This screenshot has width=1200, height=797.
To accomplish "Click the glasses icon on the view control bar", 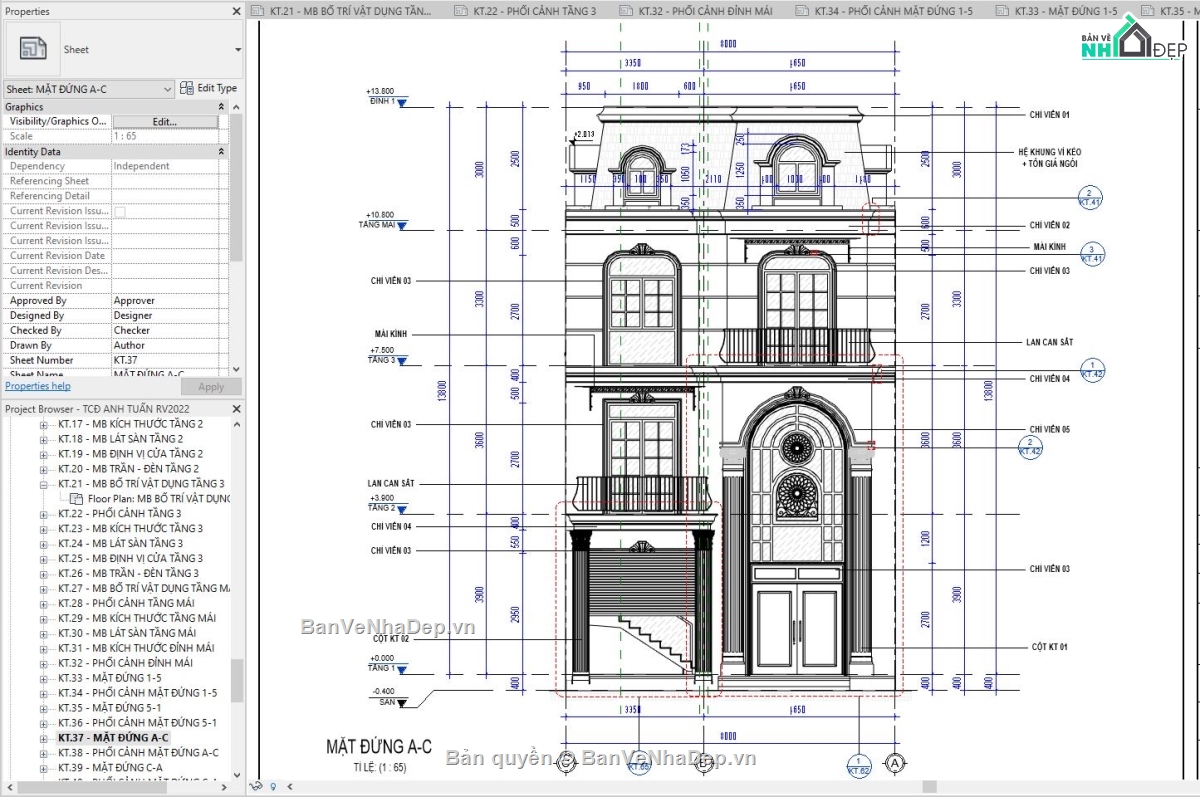I will click(x=257, y=787).
